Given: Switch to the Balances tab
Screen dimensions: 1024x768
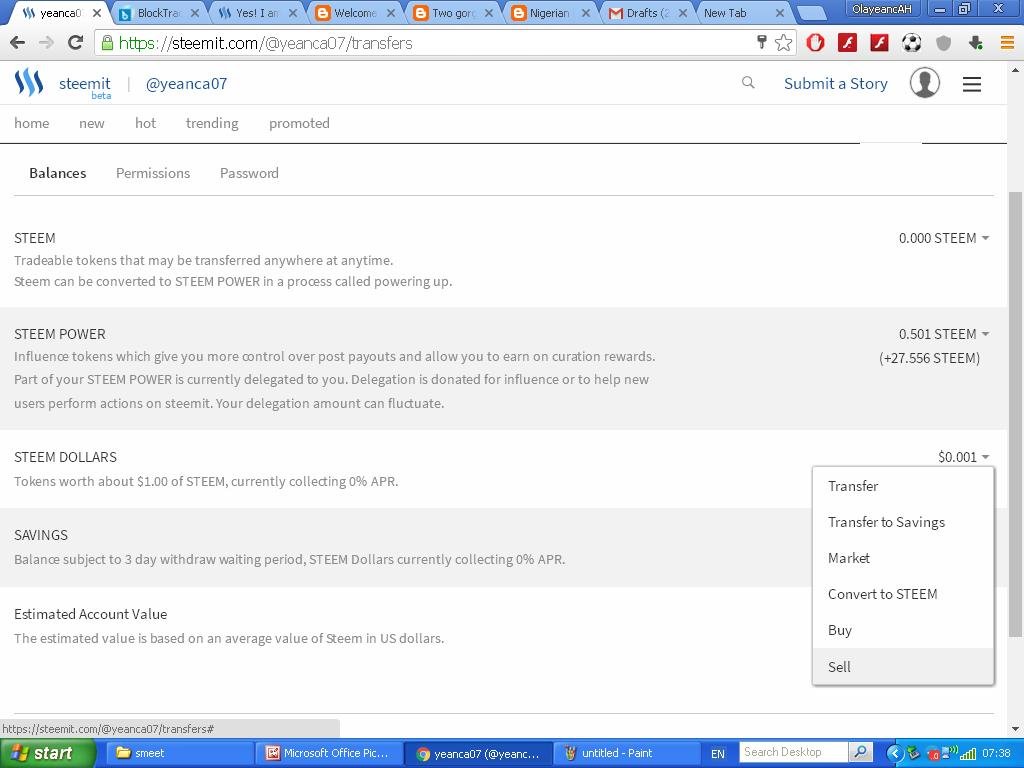Looking at the screenshot, I should (x=57, y=173).
